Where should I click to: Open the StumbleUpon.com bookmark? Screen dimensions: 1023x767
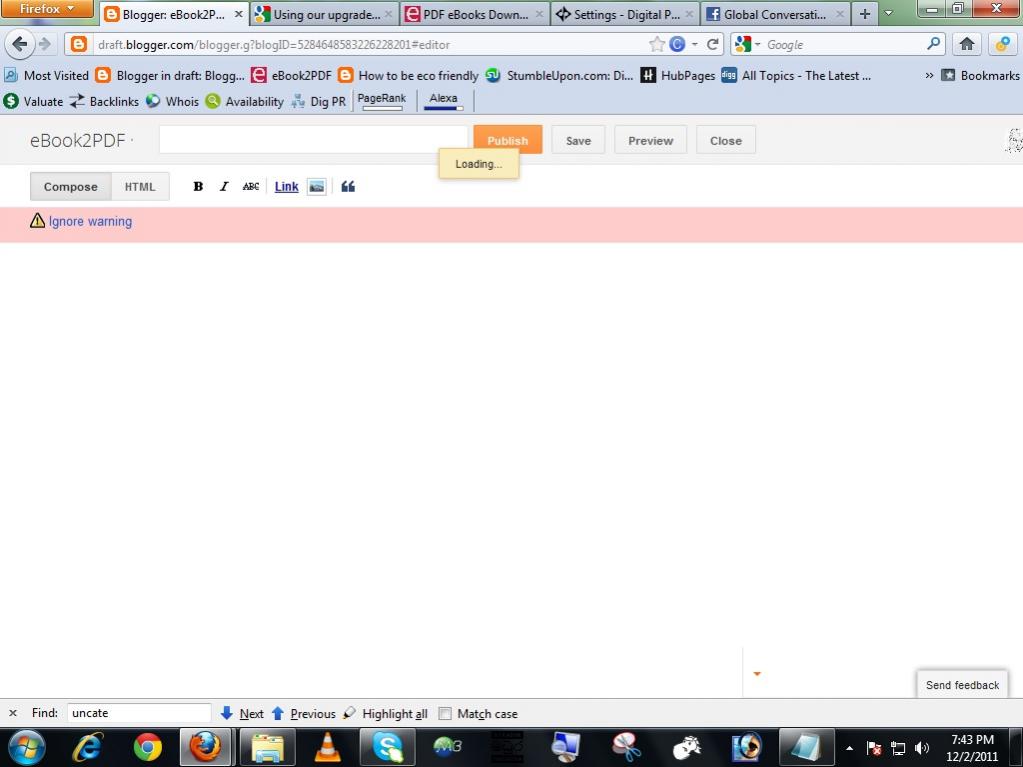coord(559,76)
